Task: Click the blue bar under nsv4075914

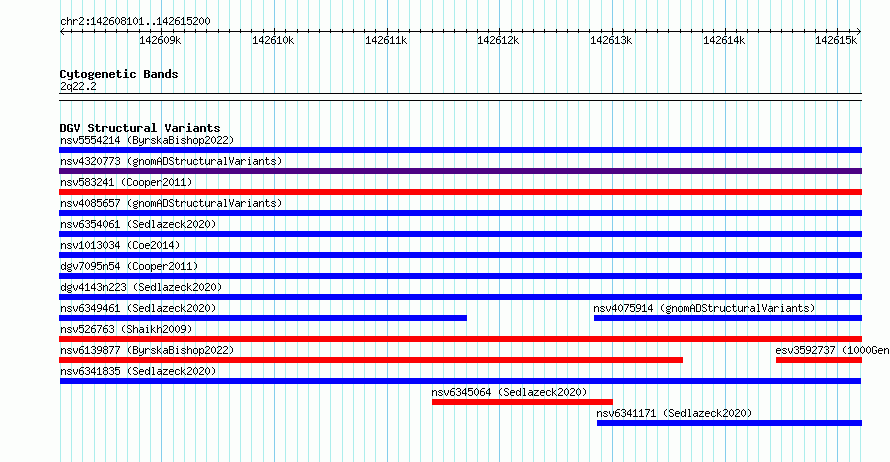Action: [x=728, y=318]
